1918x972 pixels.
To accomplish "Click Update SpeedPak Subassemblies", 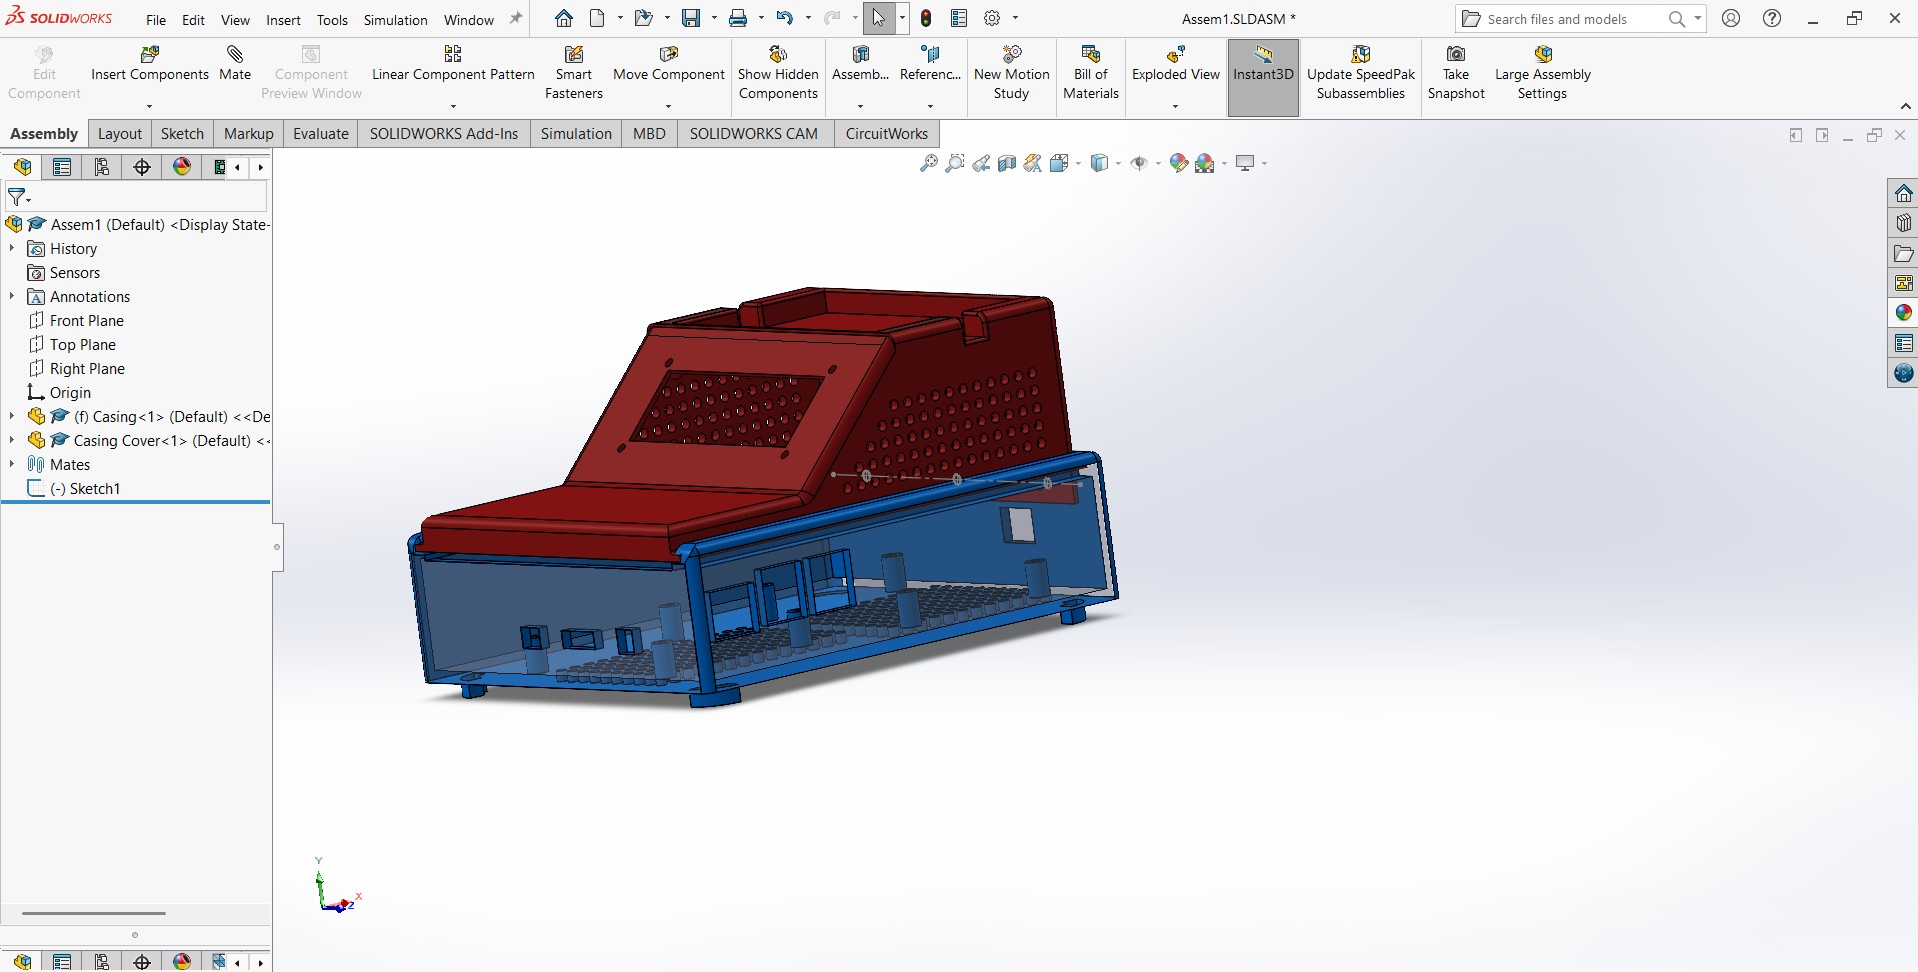I will click(1361, 73).
